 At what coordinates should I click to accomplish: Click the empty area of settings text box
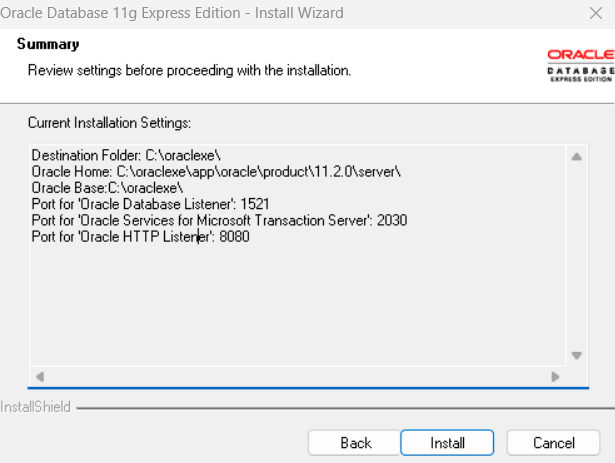[298, 306]
